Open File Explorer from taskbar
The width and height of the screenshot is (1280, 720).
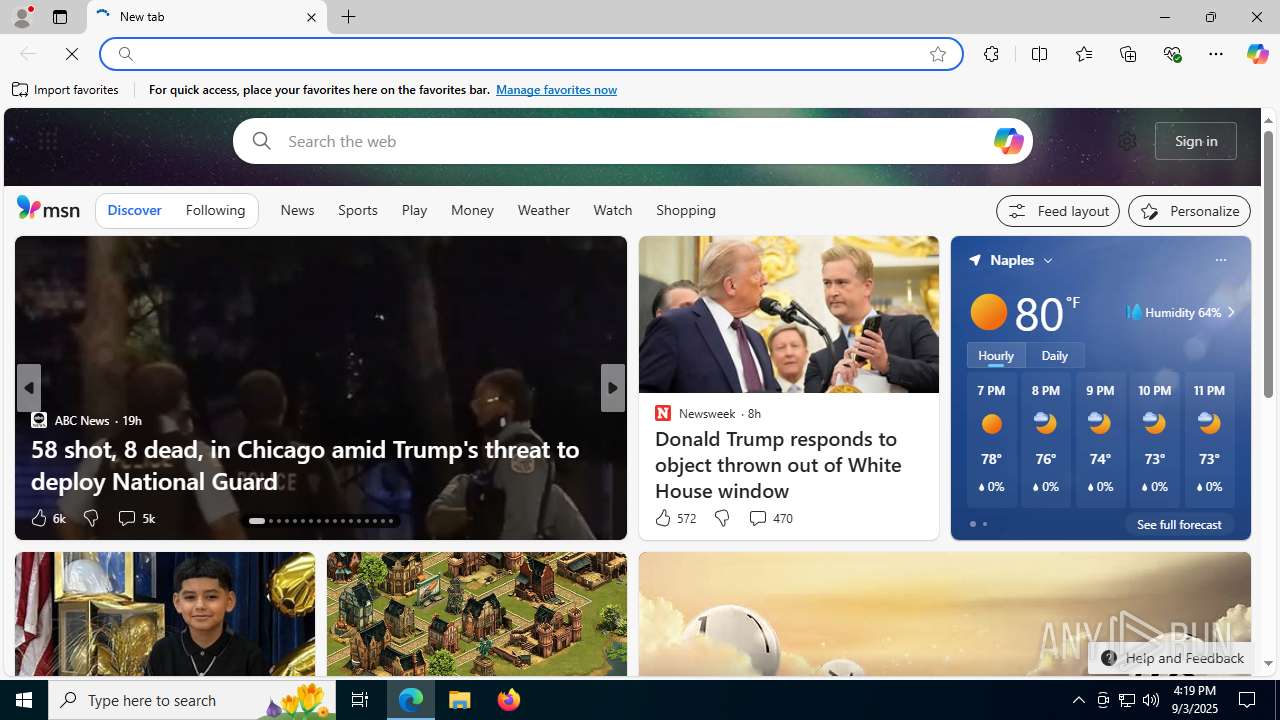click(460, 700)
